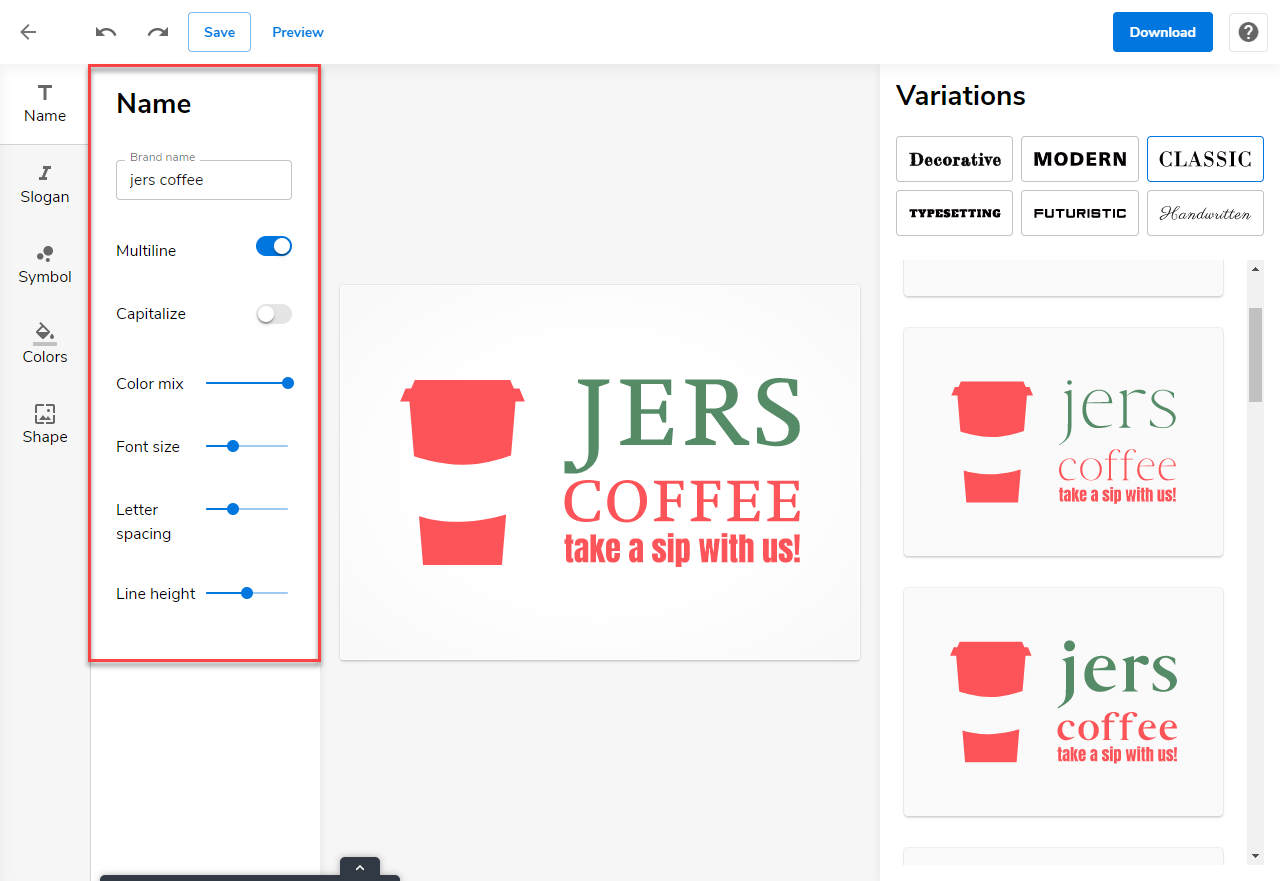
Task: Open the Name sidebar tab
Action: pyautogui.click(x=45, y=104)
